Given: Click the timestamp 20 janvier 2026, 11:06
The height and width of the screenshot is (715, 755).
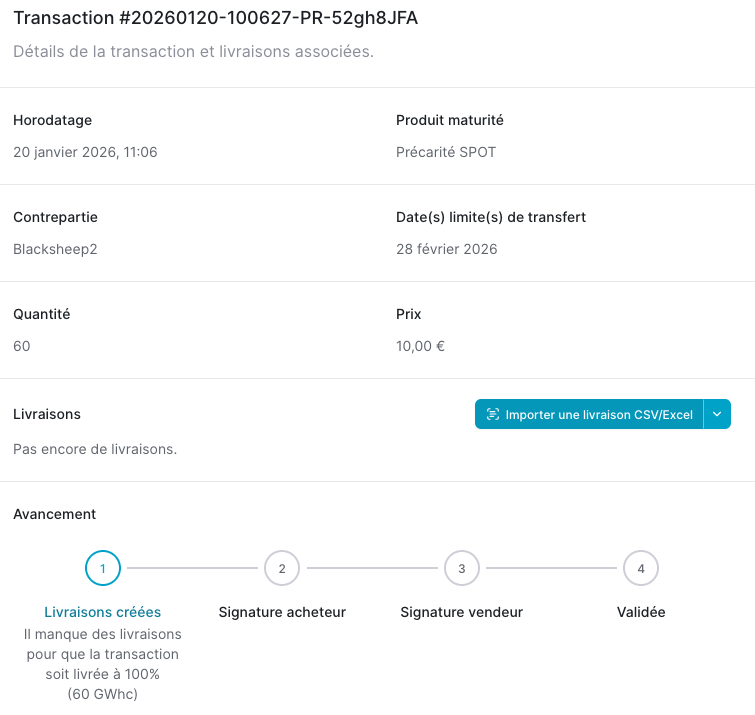Looking at the screenshot, I should pos(85,152).
